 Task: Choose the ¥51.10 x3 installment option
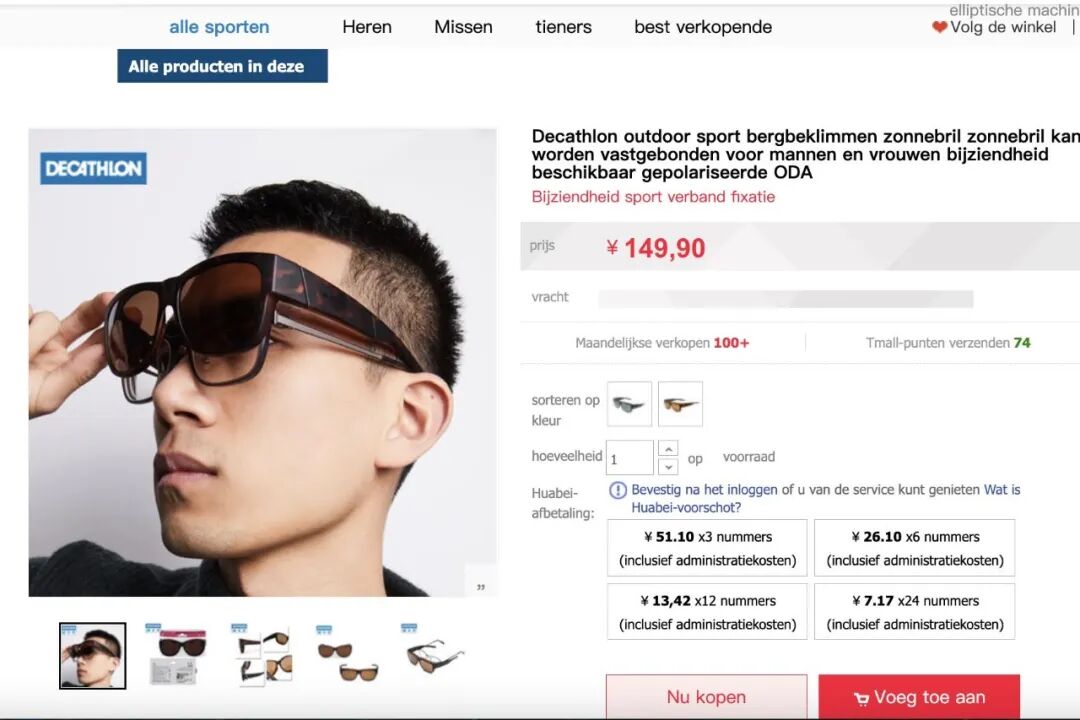click(707, 548)
